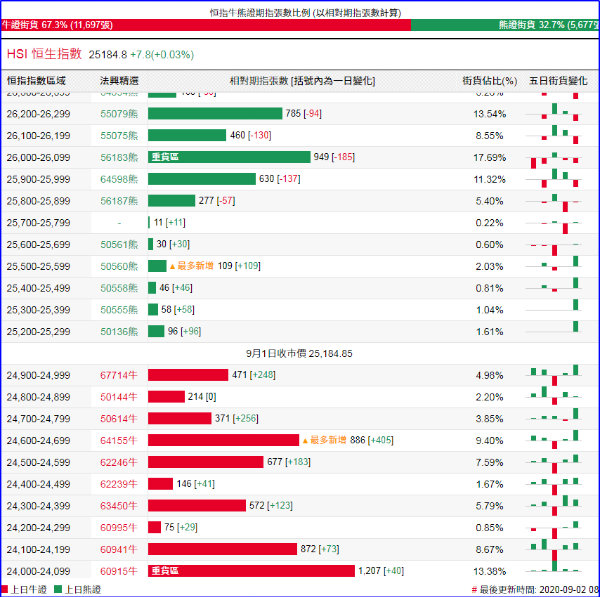Screen dimensions: 600x597
Task: Click the red bar for 24,100-24,199
Action: click(x=222, y=549)
